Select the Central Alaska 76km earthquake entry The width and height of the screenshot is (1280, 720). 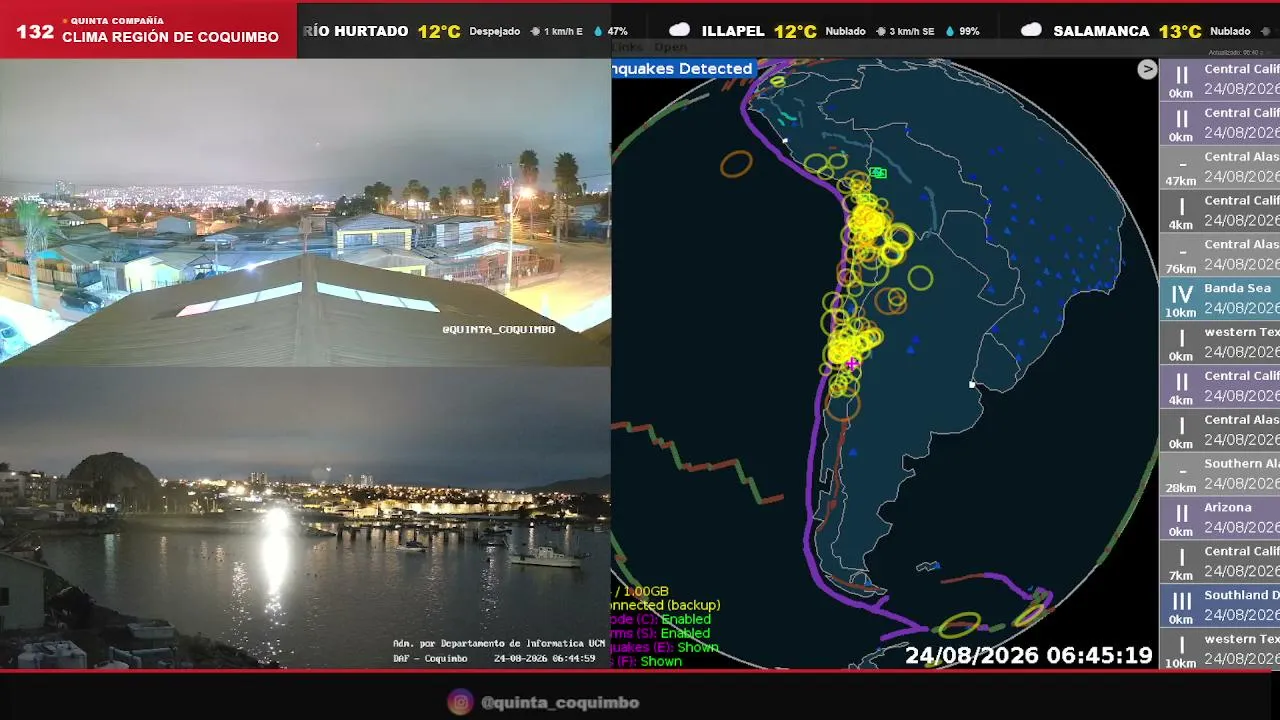(1220, 255)
